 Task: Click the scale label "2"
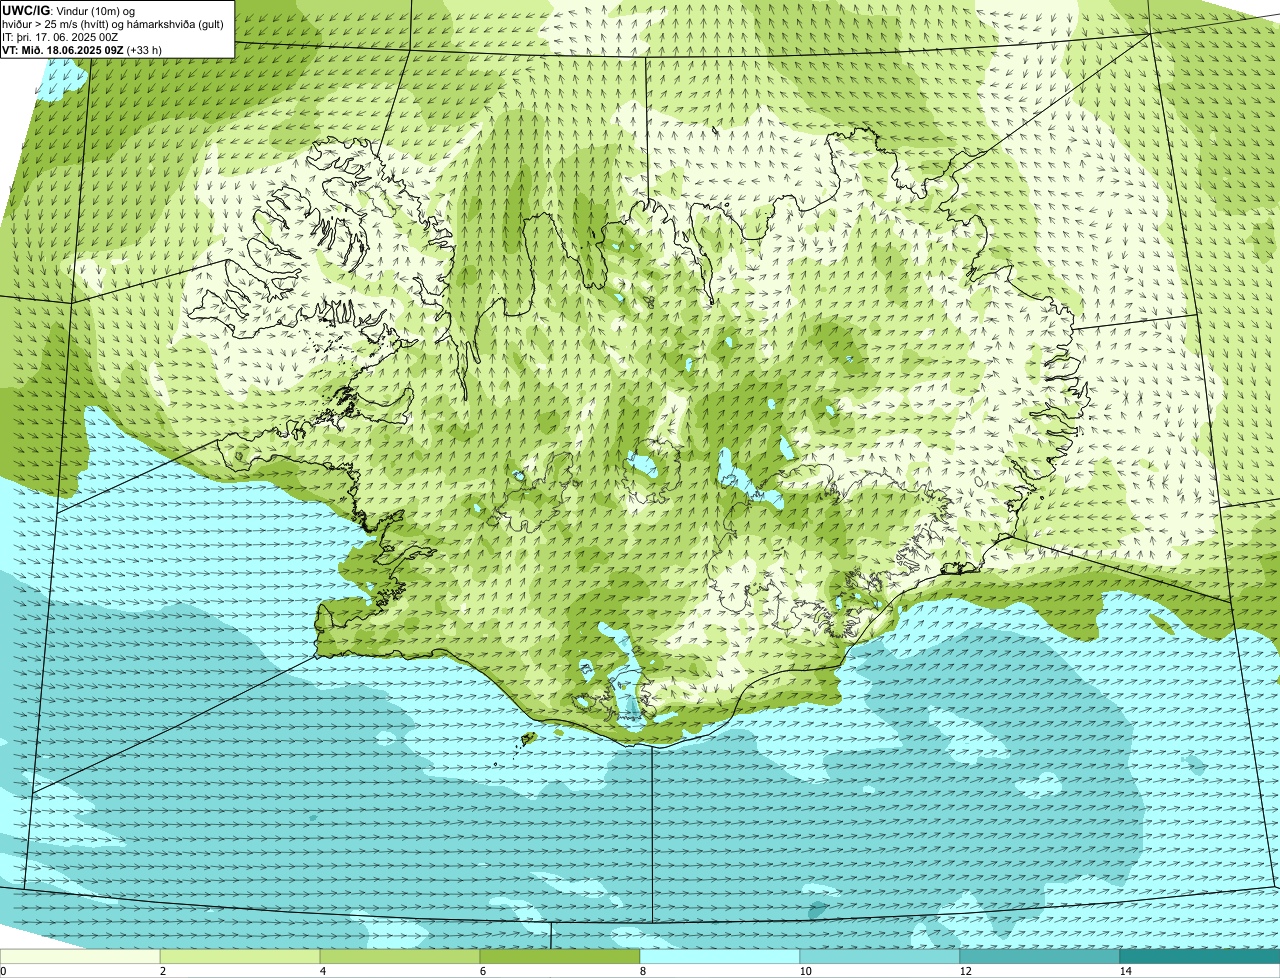[x=162, y=971]
